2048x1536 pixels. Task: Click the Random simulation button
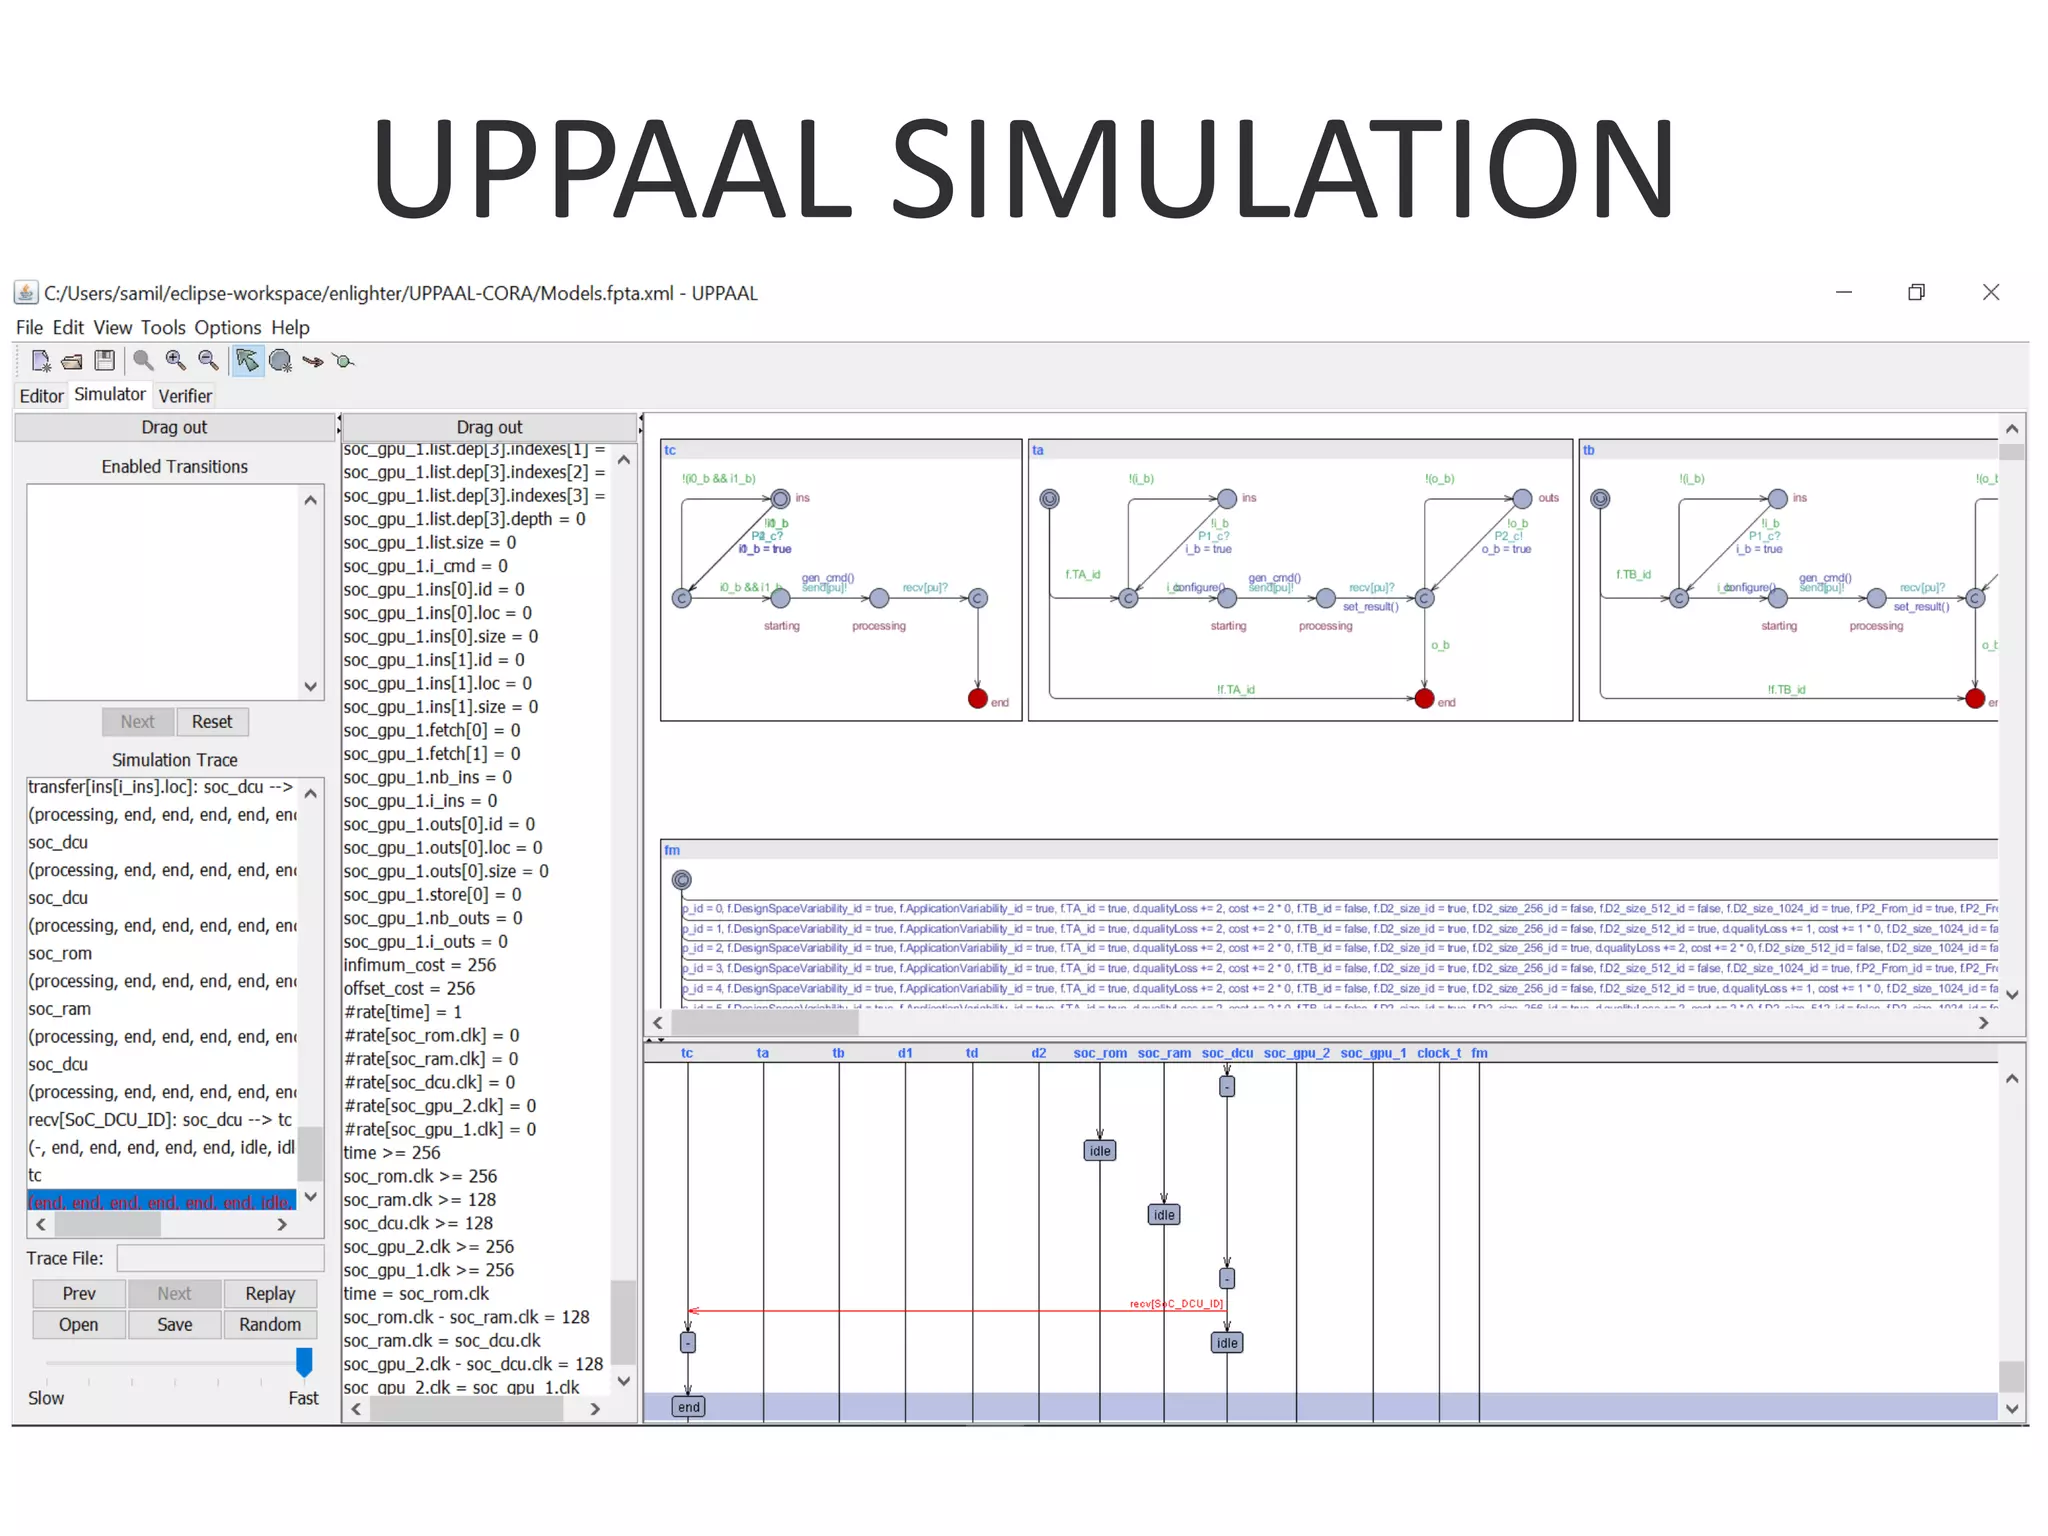click(x=270, y=1324)
